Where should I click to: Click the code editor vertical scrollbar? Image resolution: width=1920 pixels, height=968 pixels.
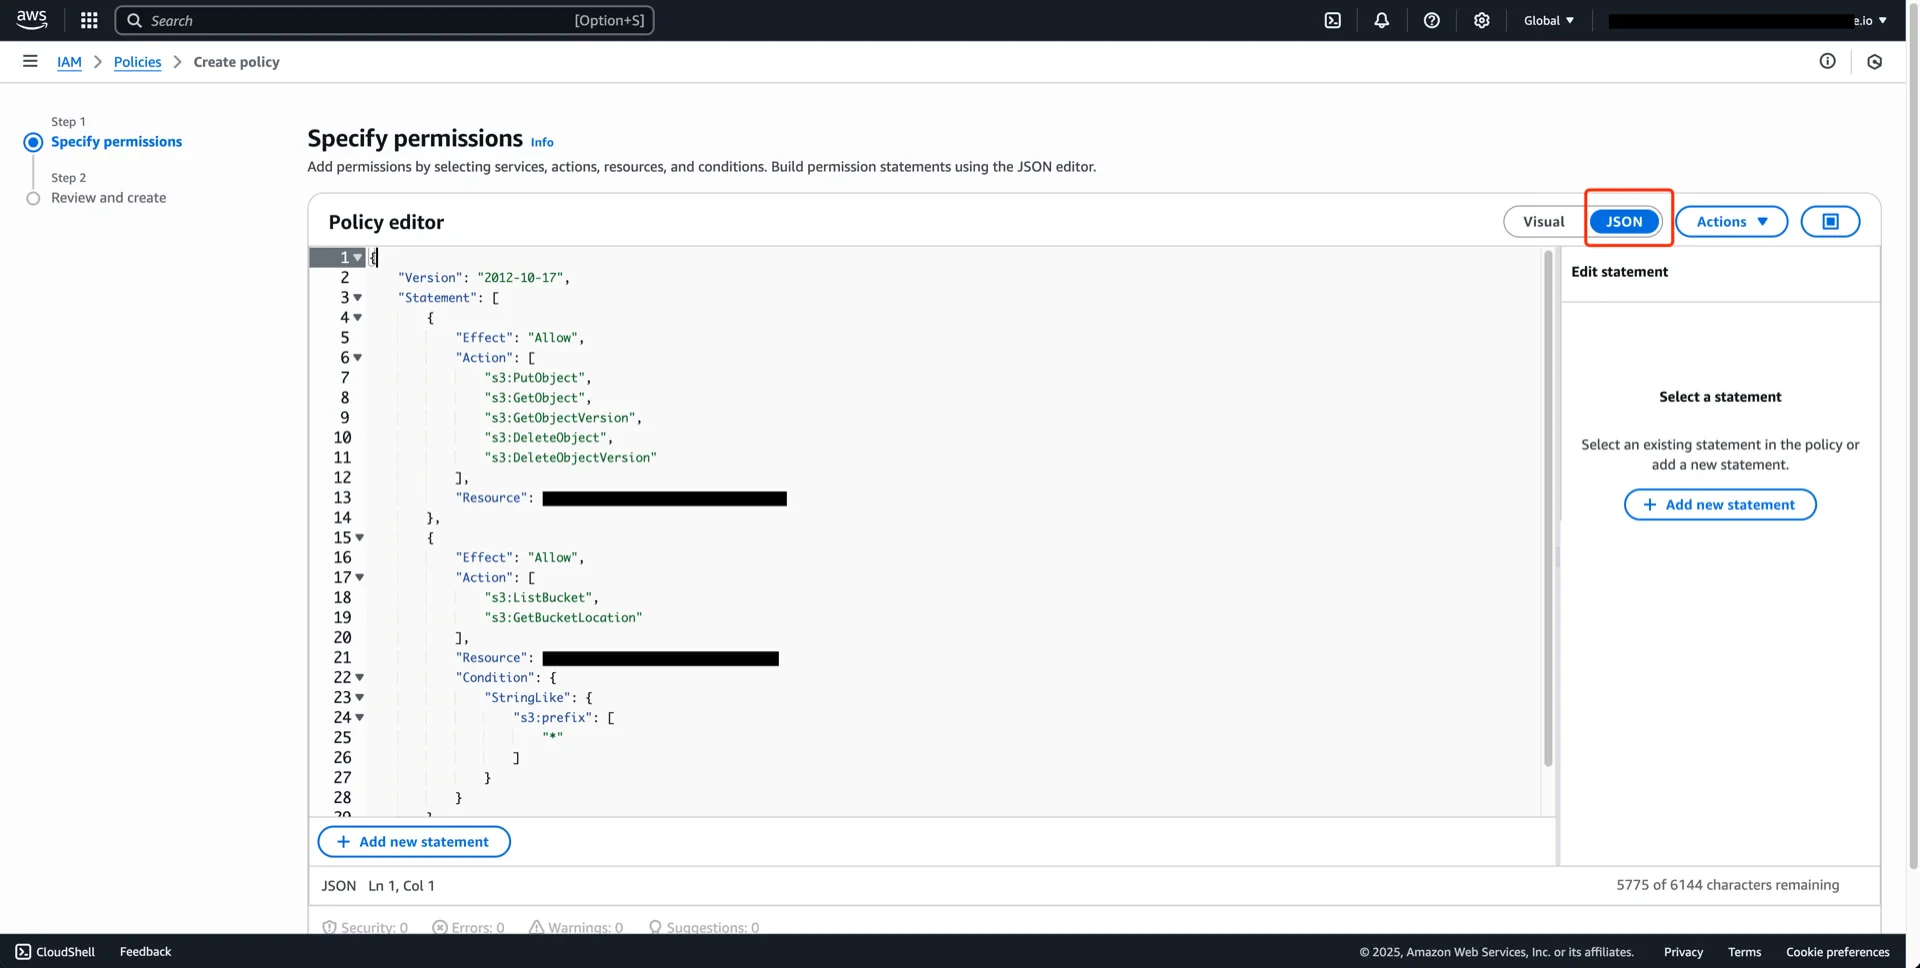[1548, 510]
